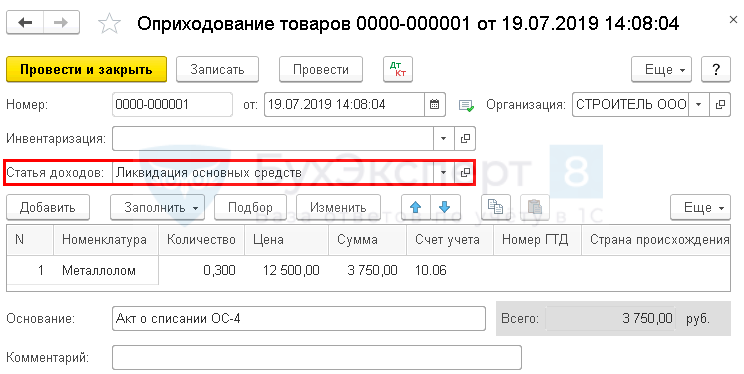Click the Сумма column header
744x374 pixels.
[368, 240]
